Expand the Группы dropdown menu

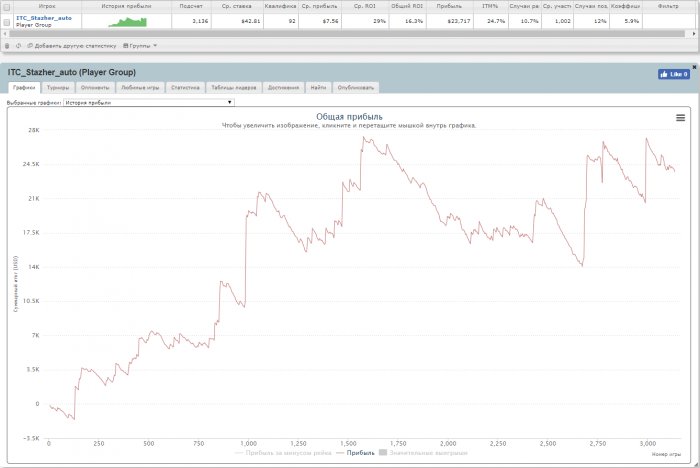pos(140,46)
